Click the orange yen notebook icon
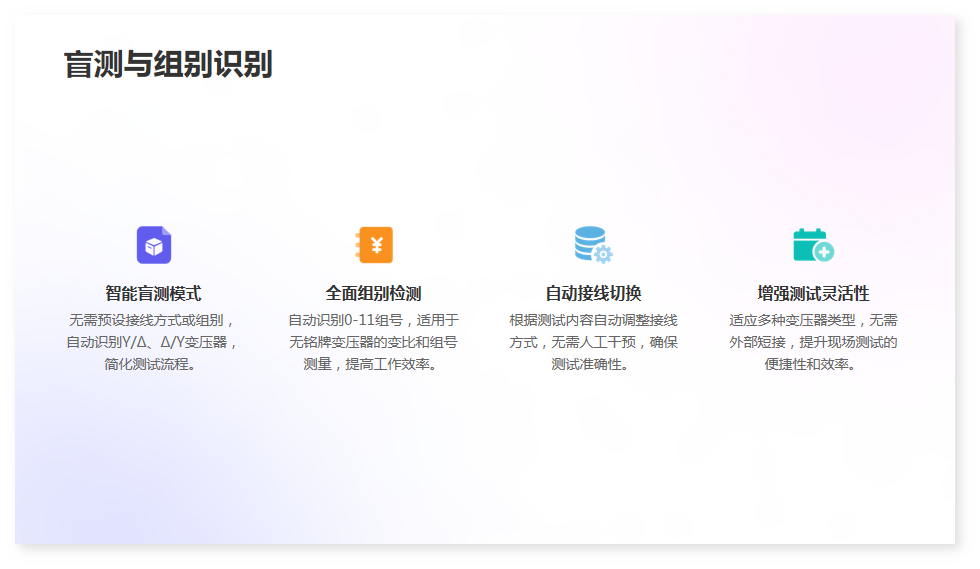This screenshot has height=569, width=980. 373,245
